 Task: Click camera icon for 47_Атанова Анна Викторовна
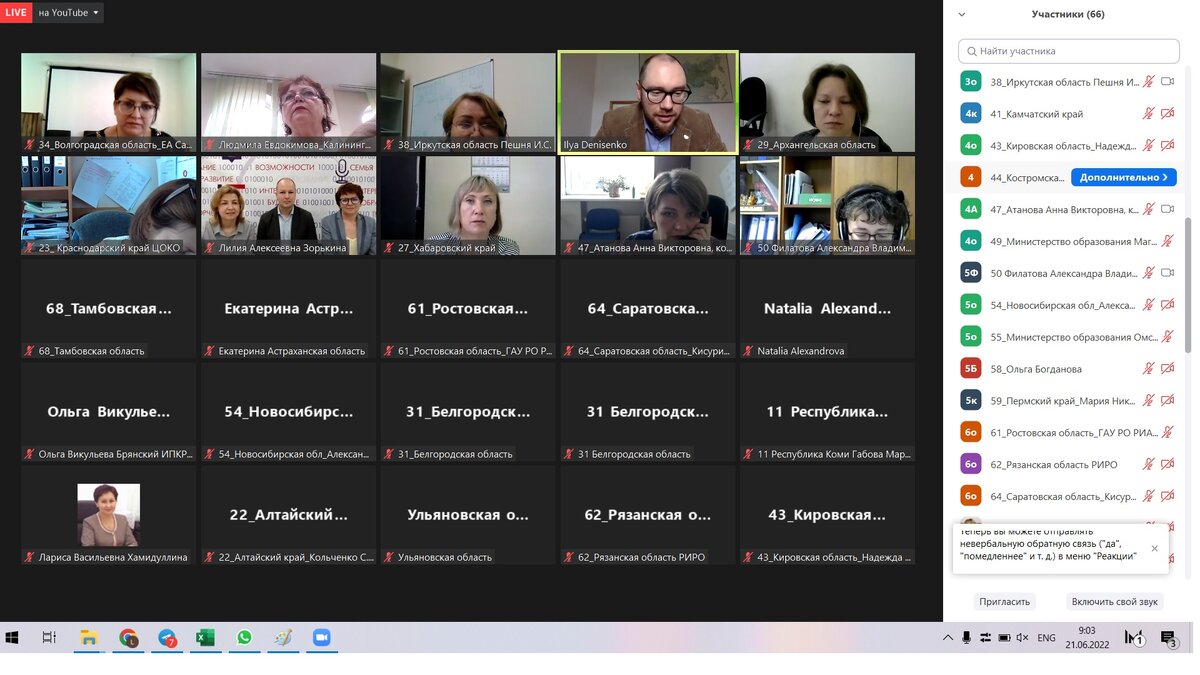tap(1166, 209)
